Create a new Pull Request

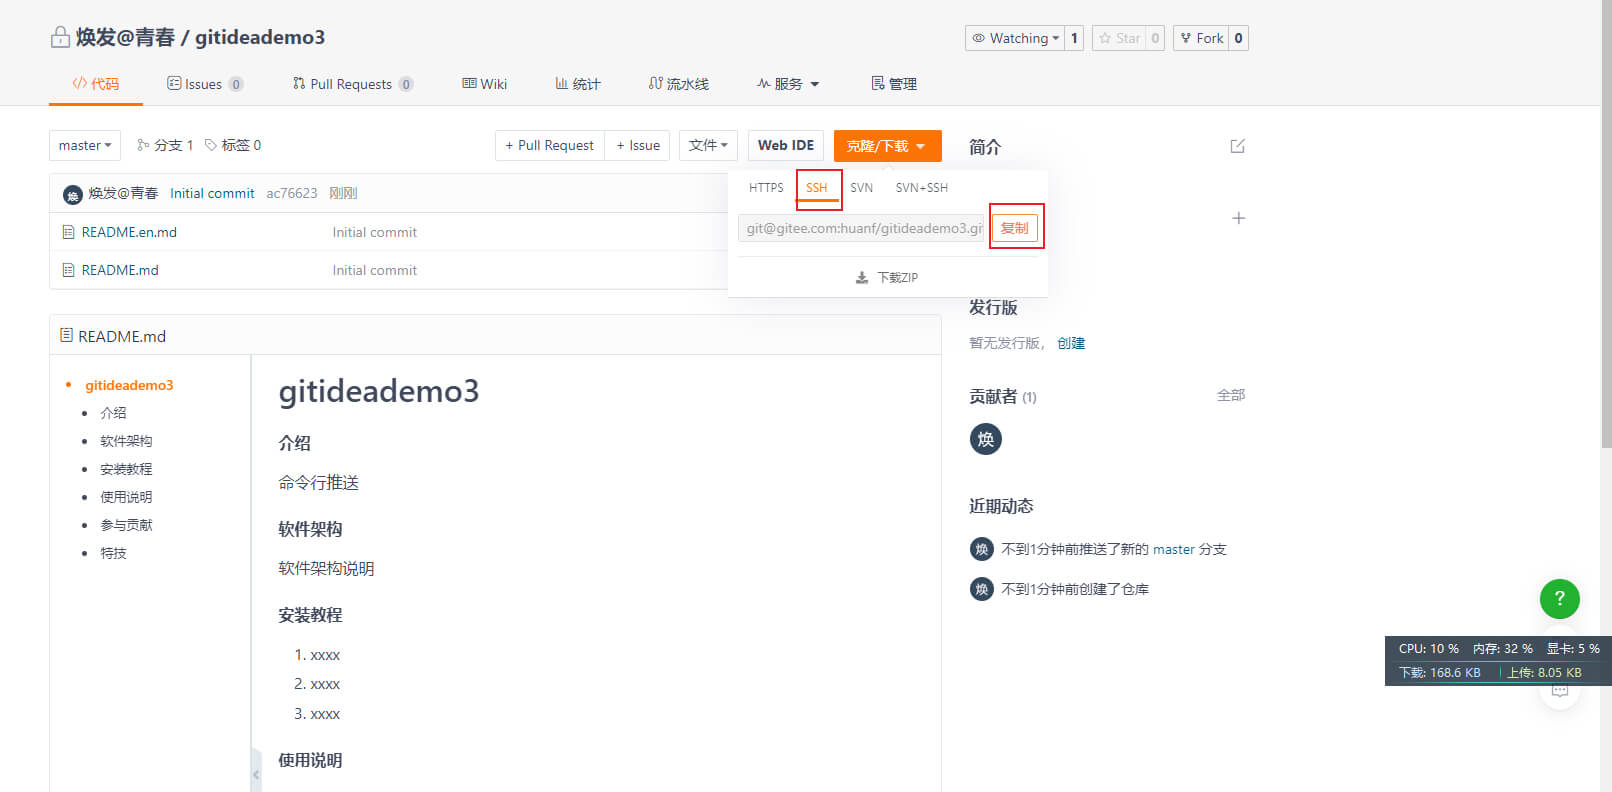[x=549, y=145]
